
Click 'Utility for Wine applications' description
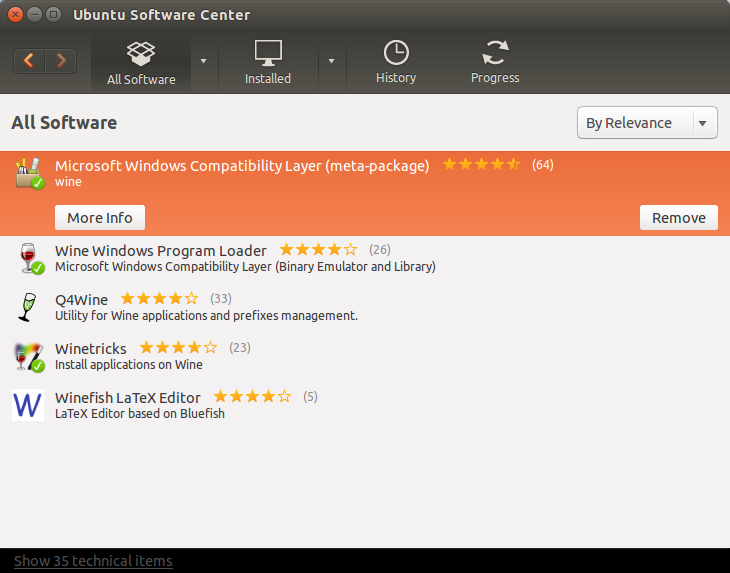(206, 316)
